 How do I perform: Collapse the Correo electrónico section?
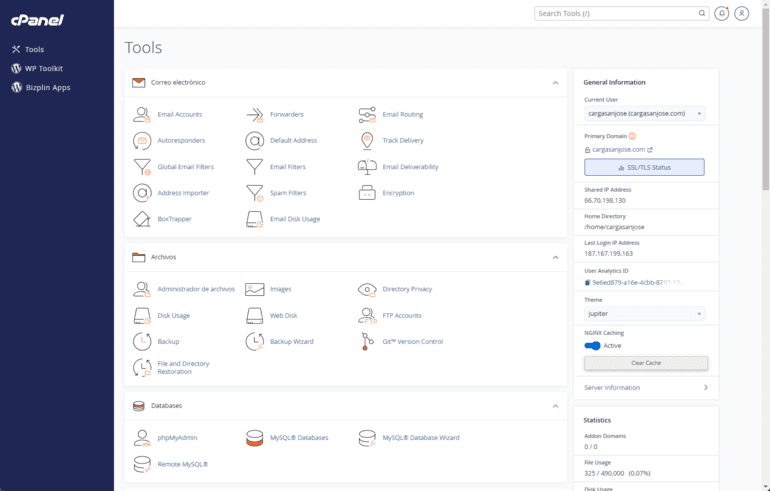[x=555, y=83]
